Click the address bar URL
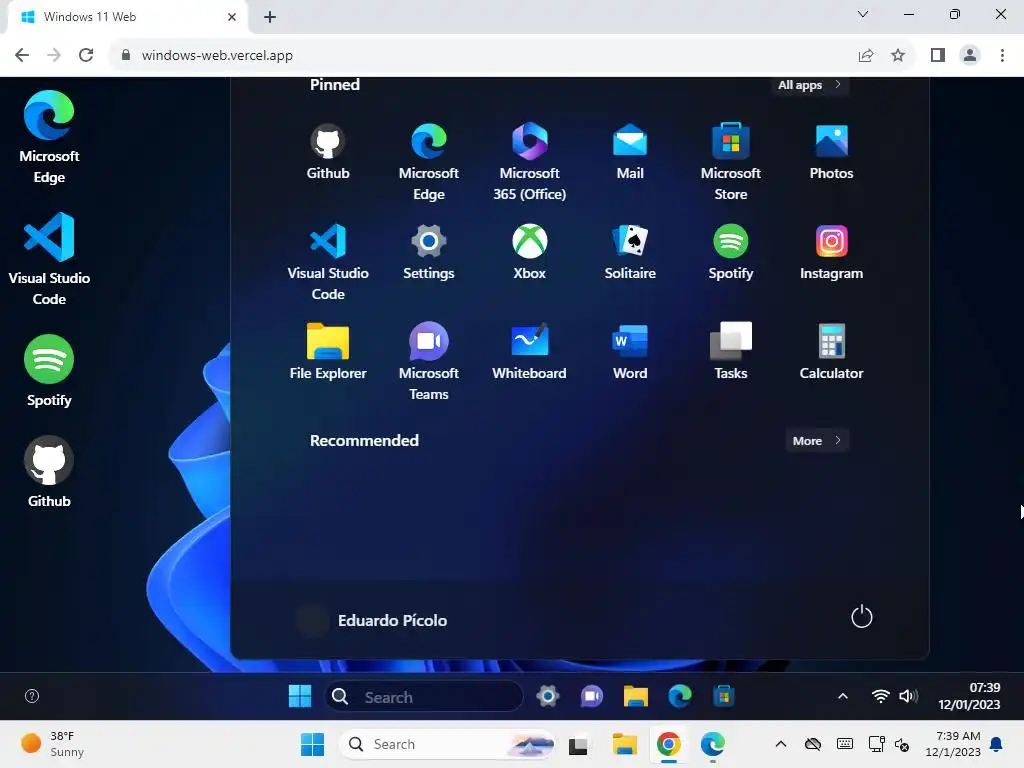This screenshot has width=1024, height=768. (x=217, y=56)
